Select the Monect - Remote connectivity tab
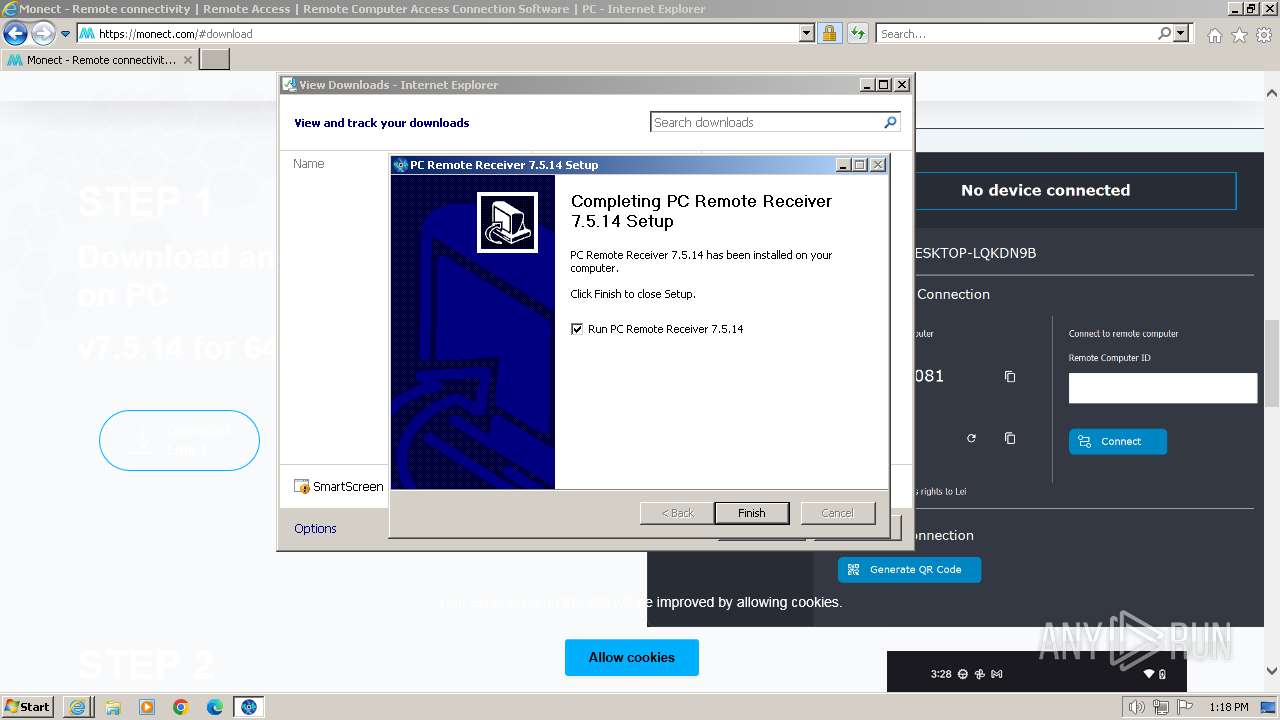This screenshot has height=720, width=1280. (100, 60)
